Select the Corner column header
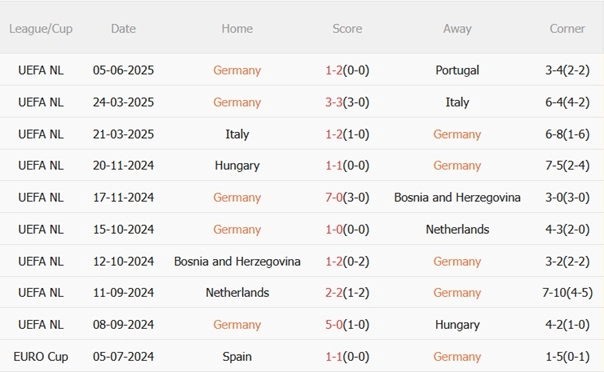604x372 pixels. click(567, 28)
